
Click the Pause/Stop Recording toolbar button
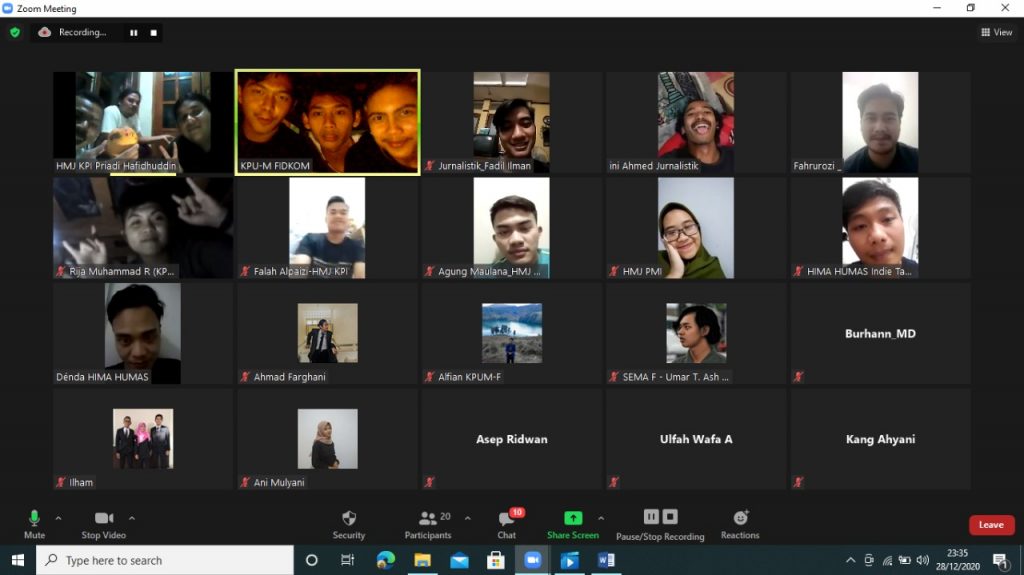(x=660, y=523)
